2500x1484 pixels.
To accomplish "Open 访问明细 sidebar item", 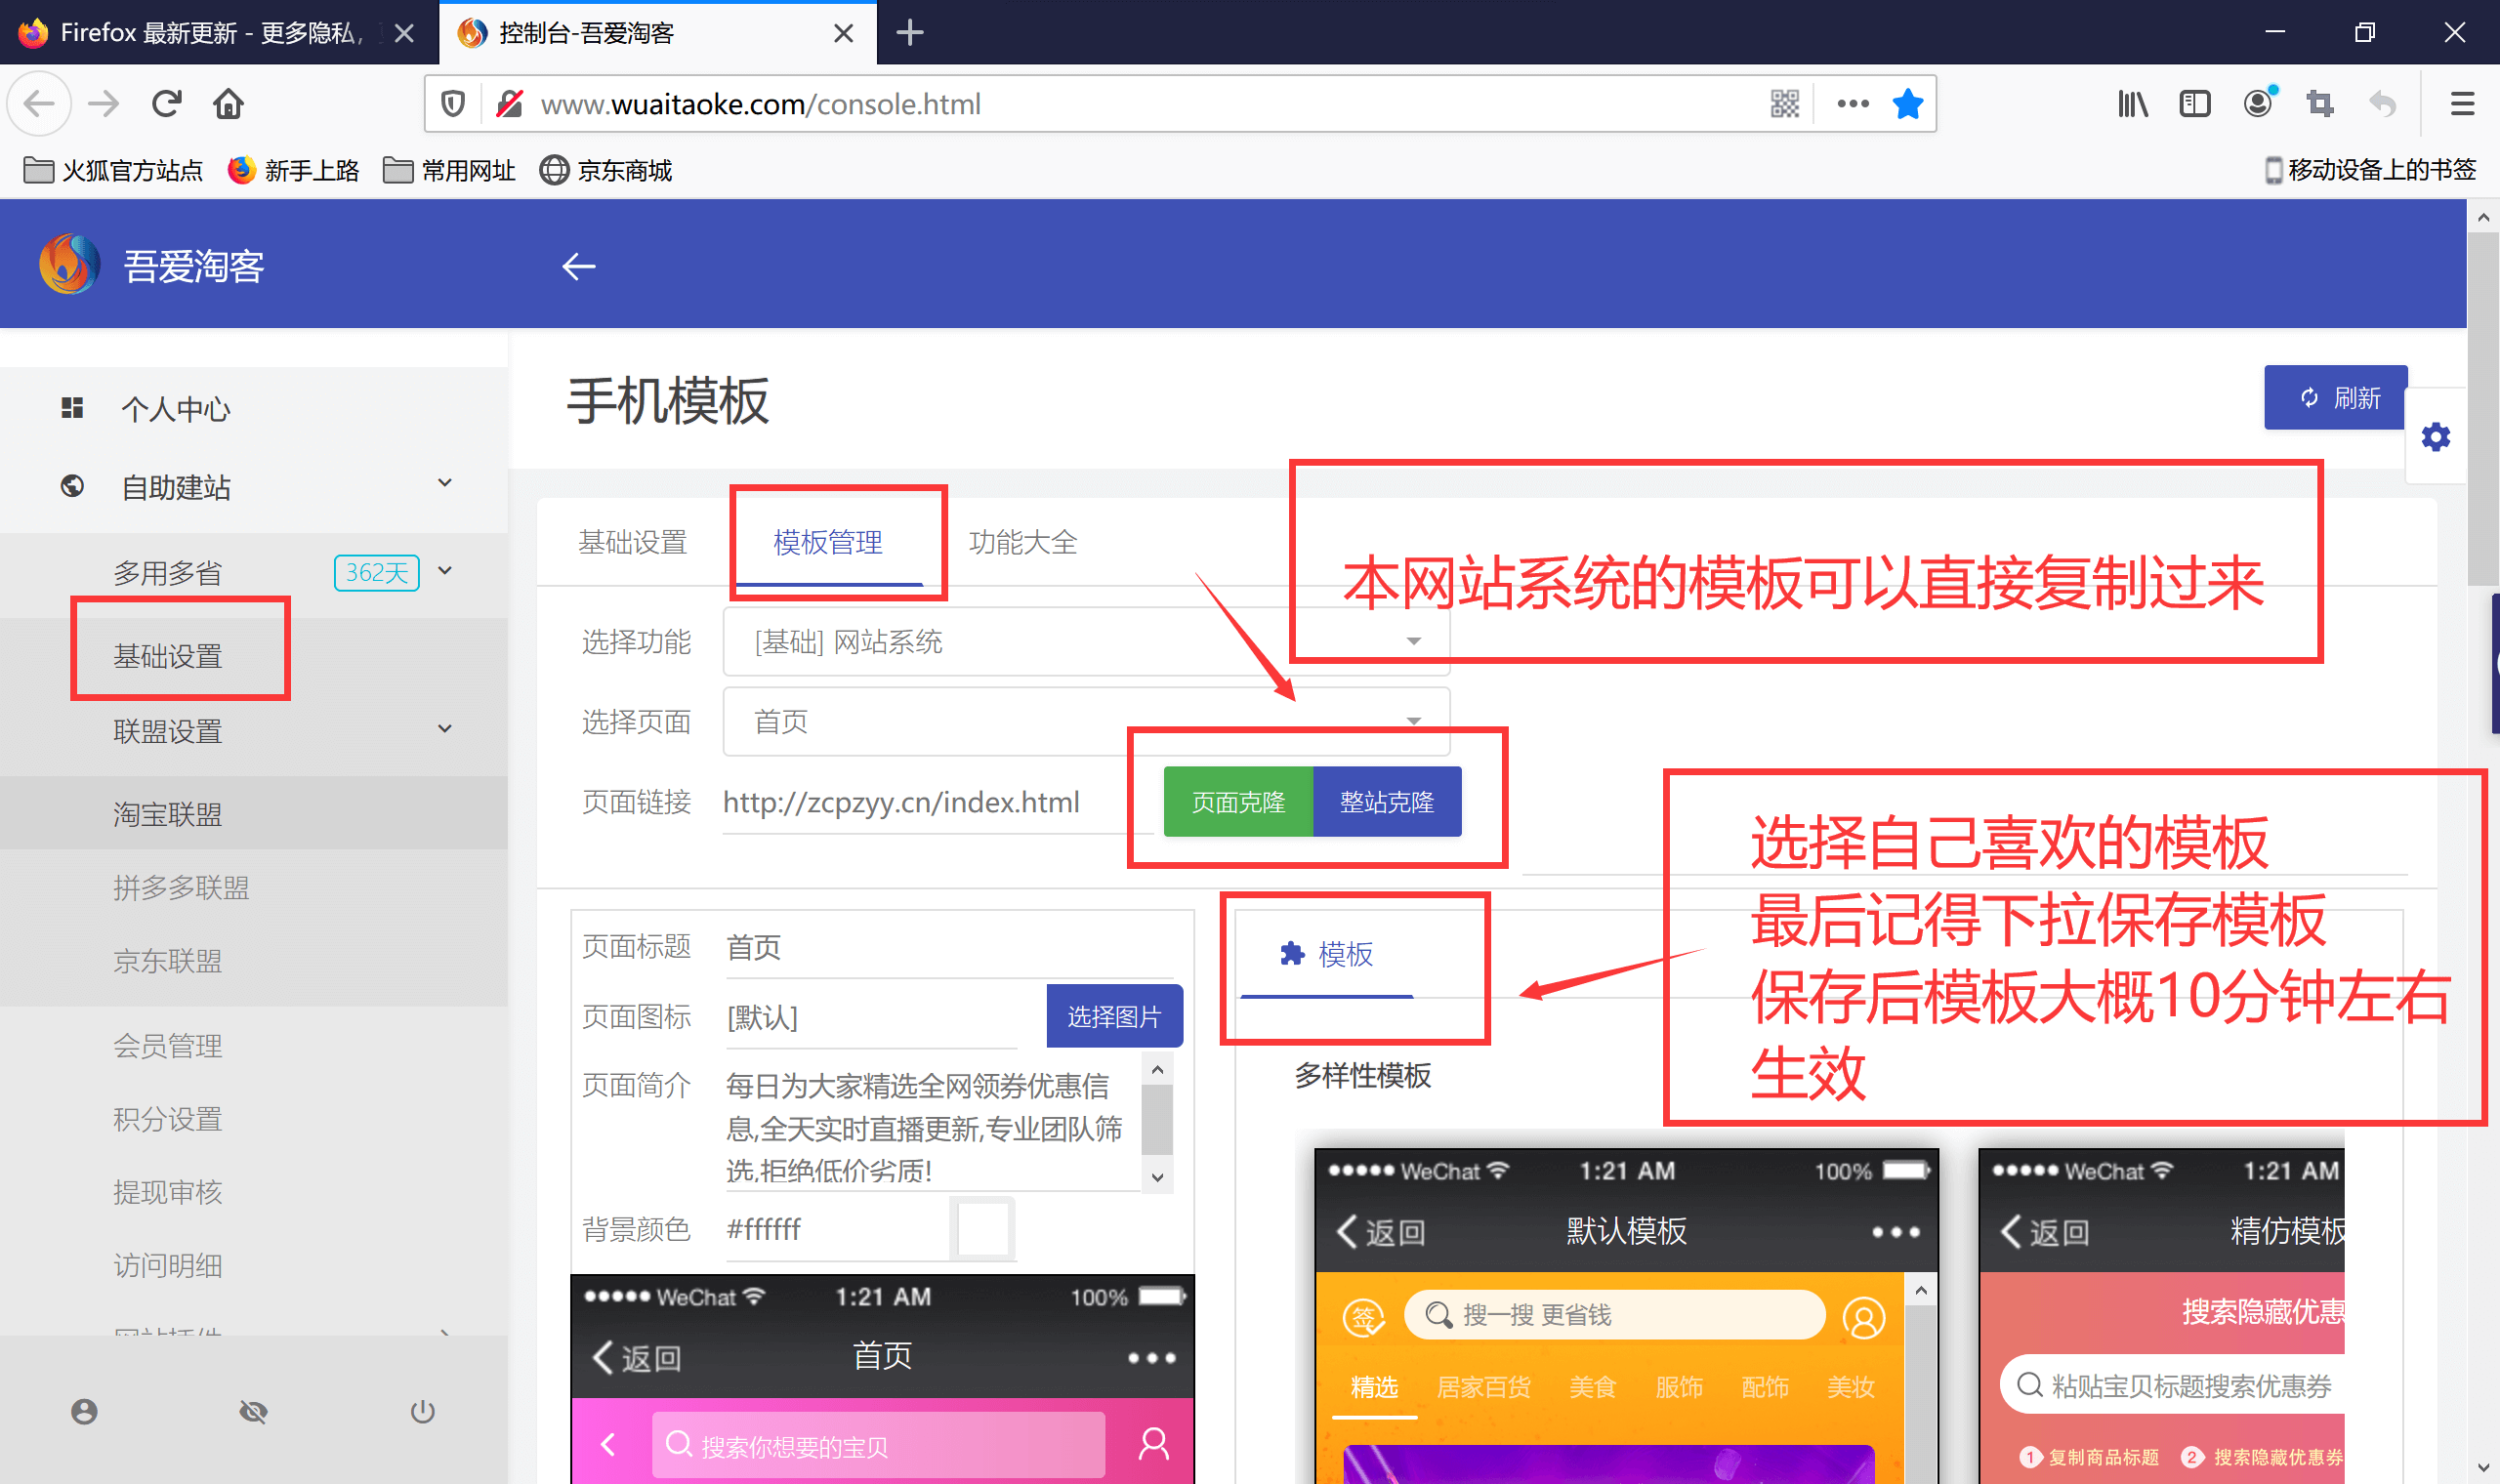I will click(167, 1265).
